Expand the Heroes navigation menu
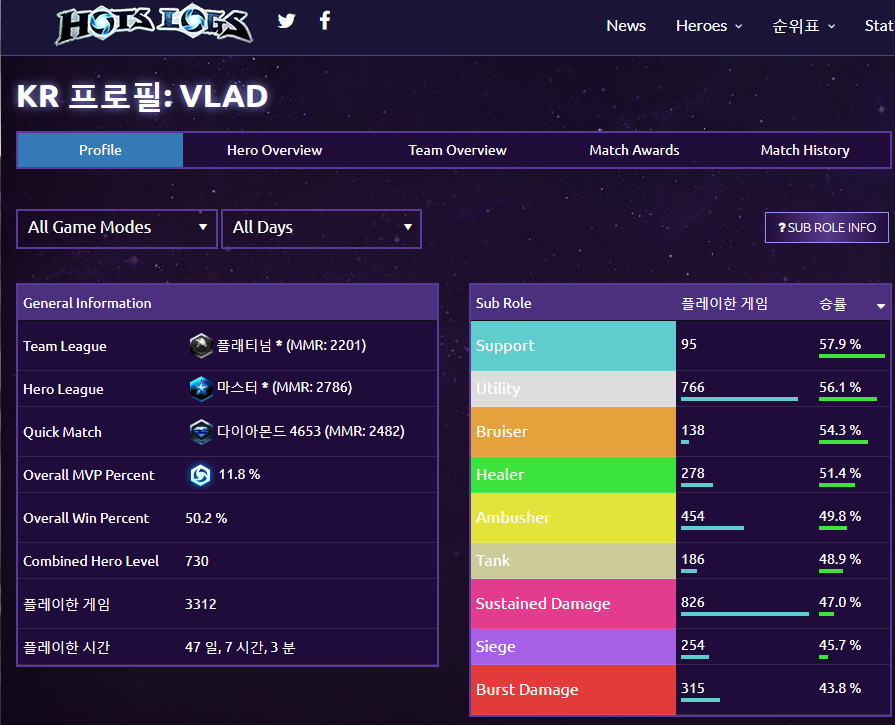This screenshot has width=895, height=725. click(x=708, y=26)
